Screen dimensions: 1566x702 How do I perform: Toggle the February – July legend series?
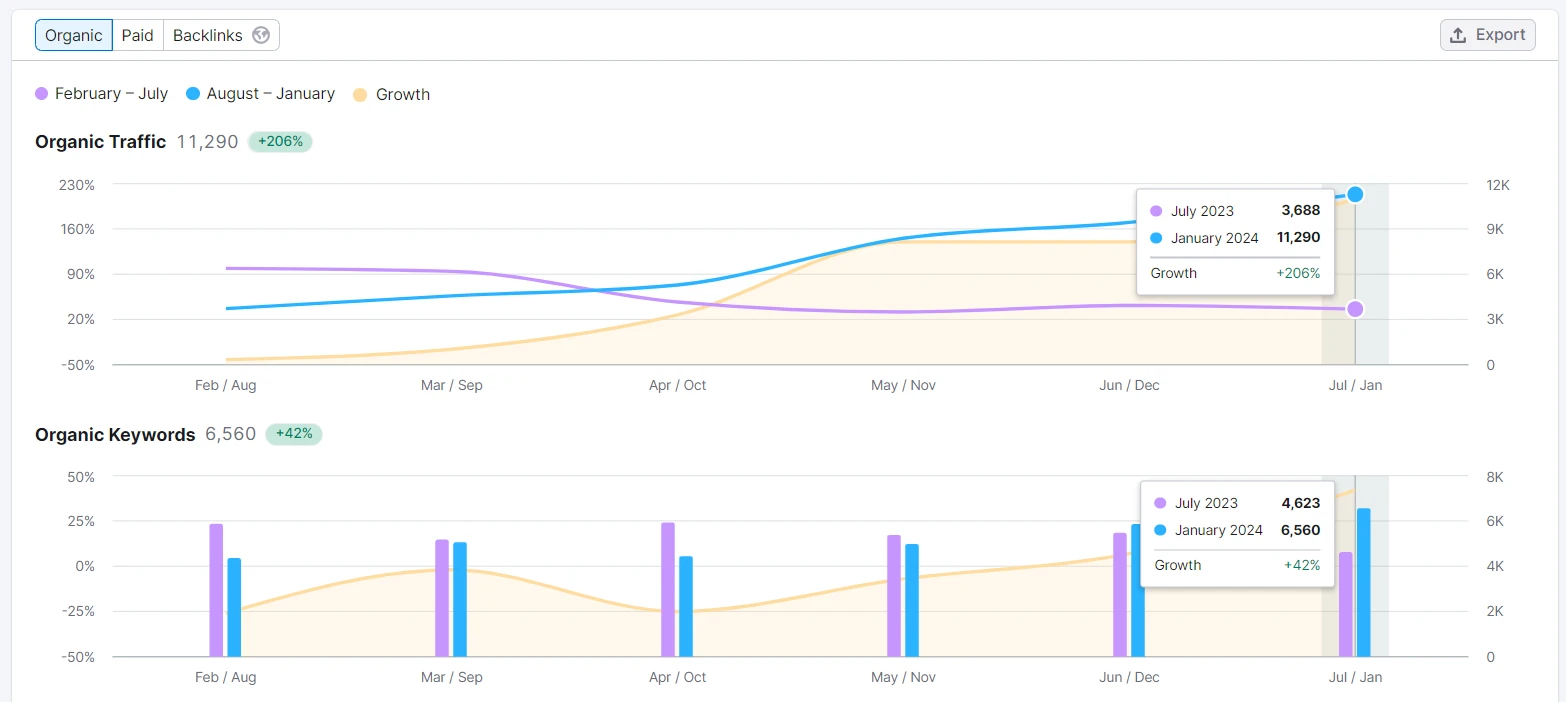(101, 93)
